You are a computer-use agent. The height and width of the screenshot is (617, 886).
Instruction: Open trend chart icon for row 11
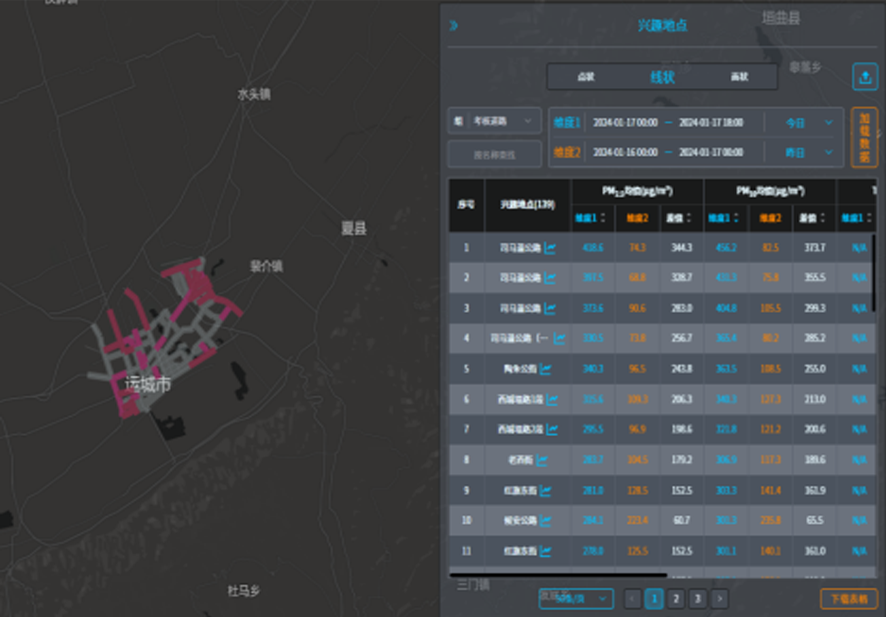click(x=546, y=551)
